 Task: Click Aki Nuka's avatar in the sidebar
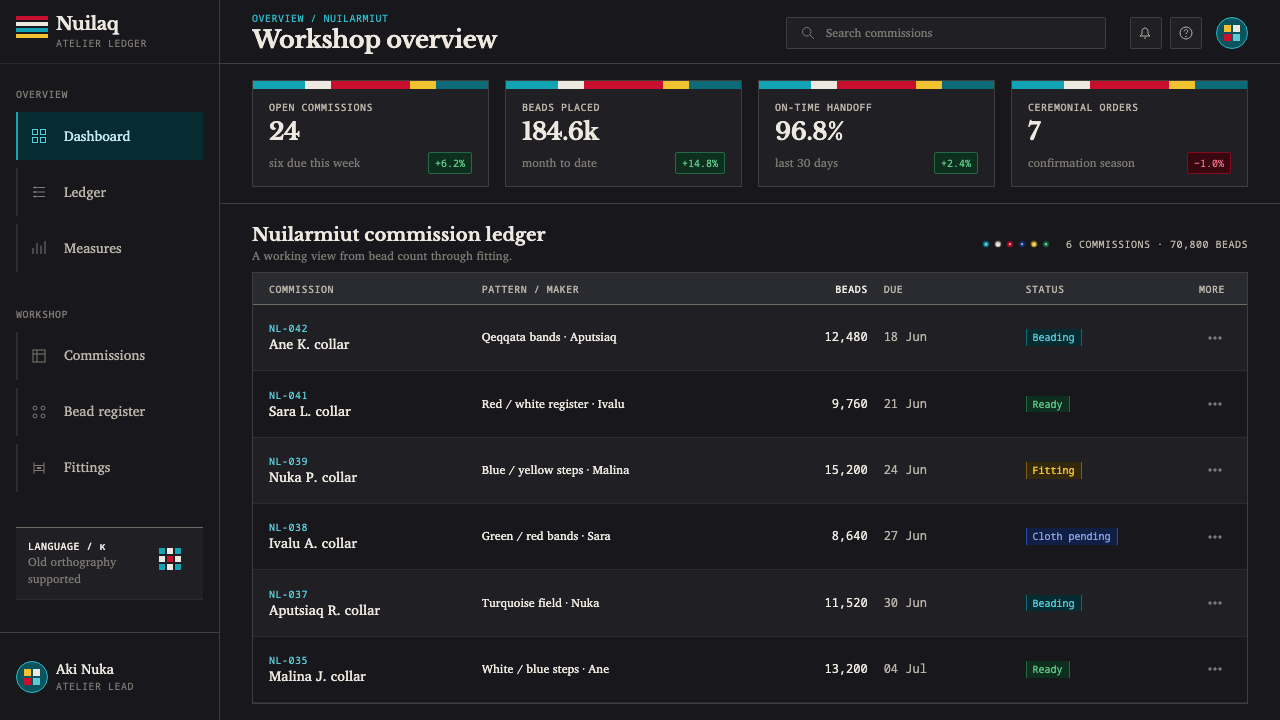click(x=32, y=677)
